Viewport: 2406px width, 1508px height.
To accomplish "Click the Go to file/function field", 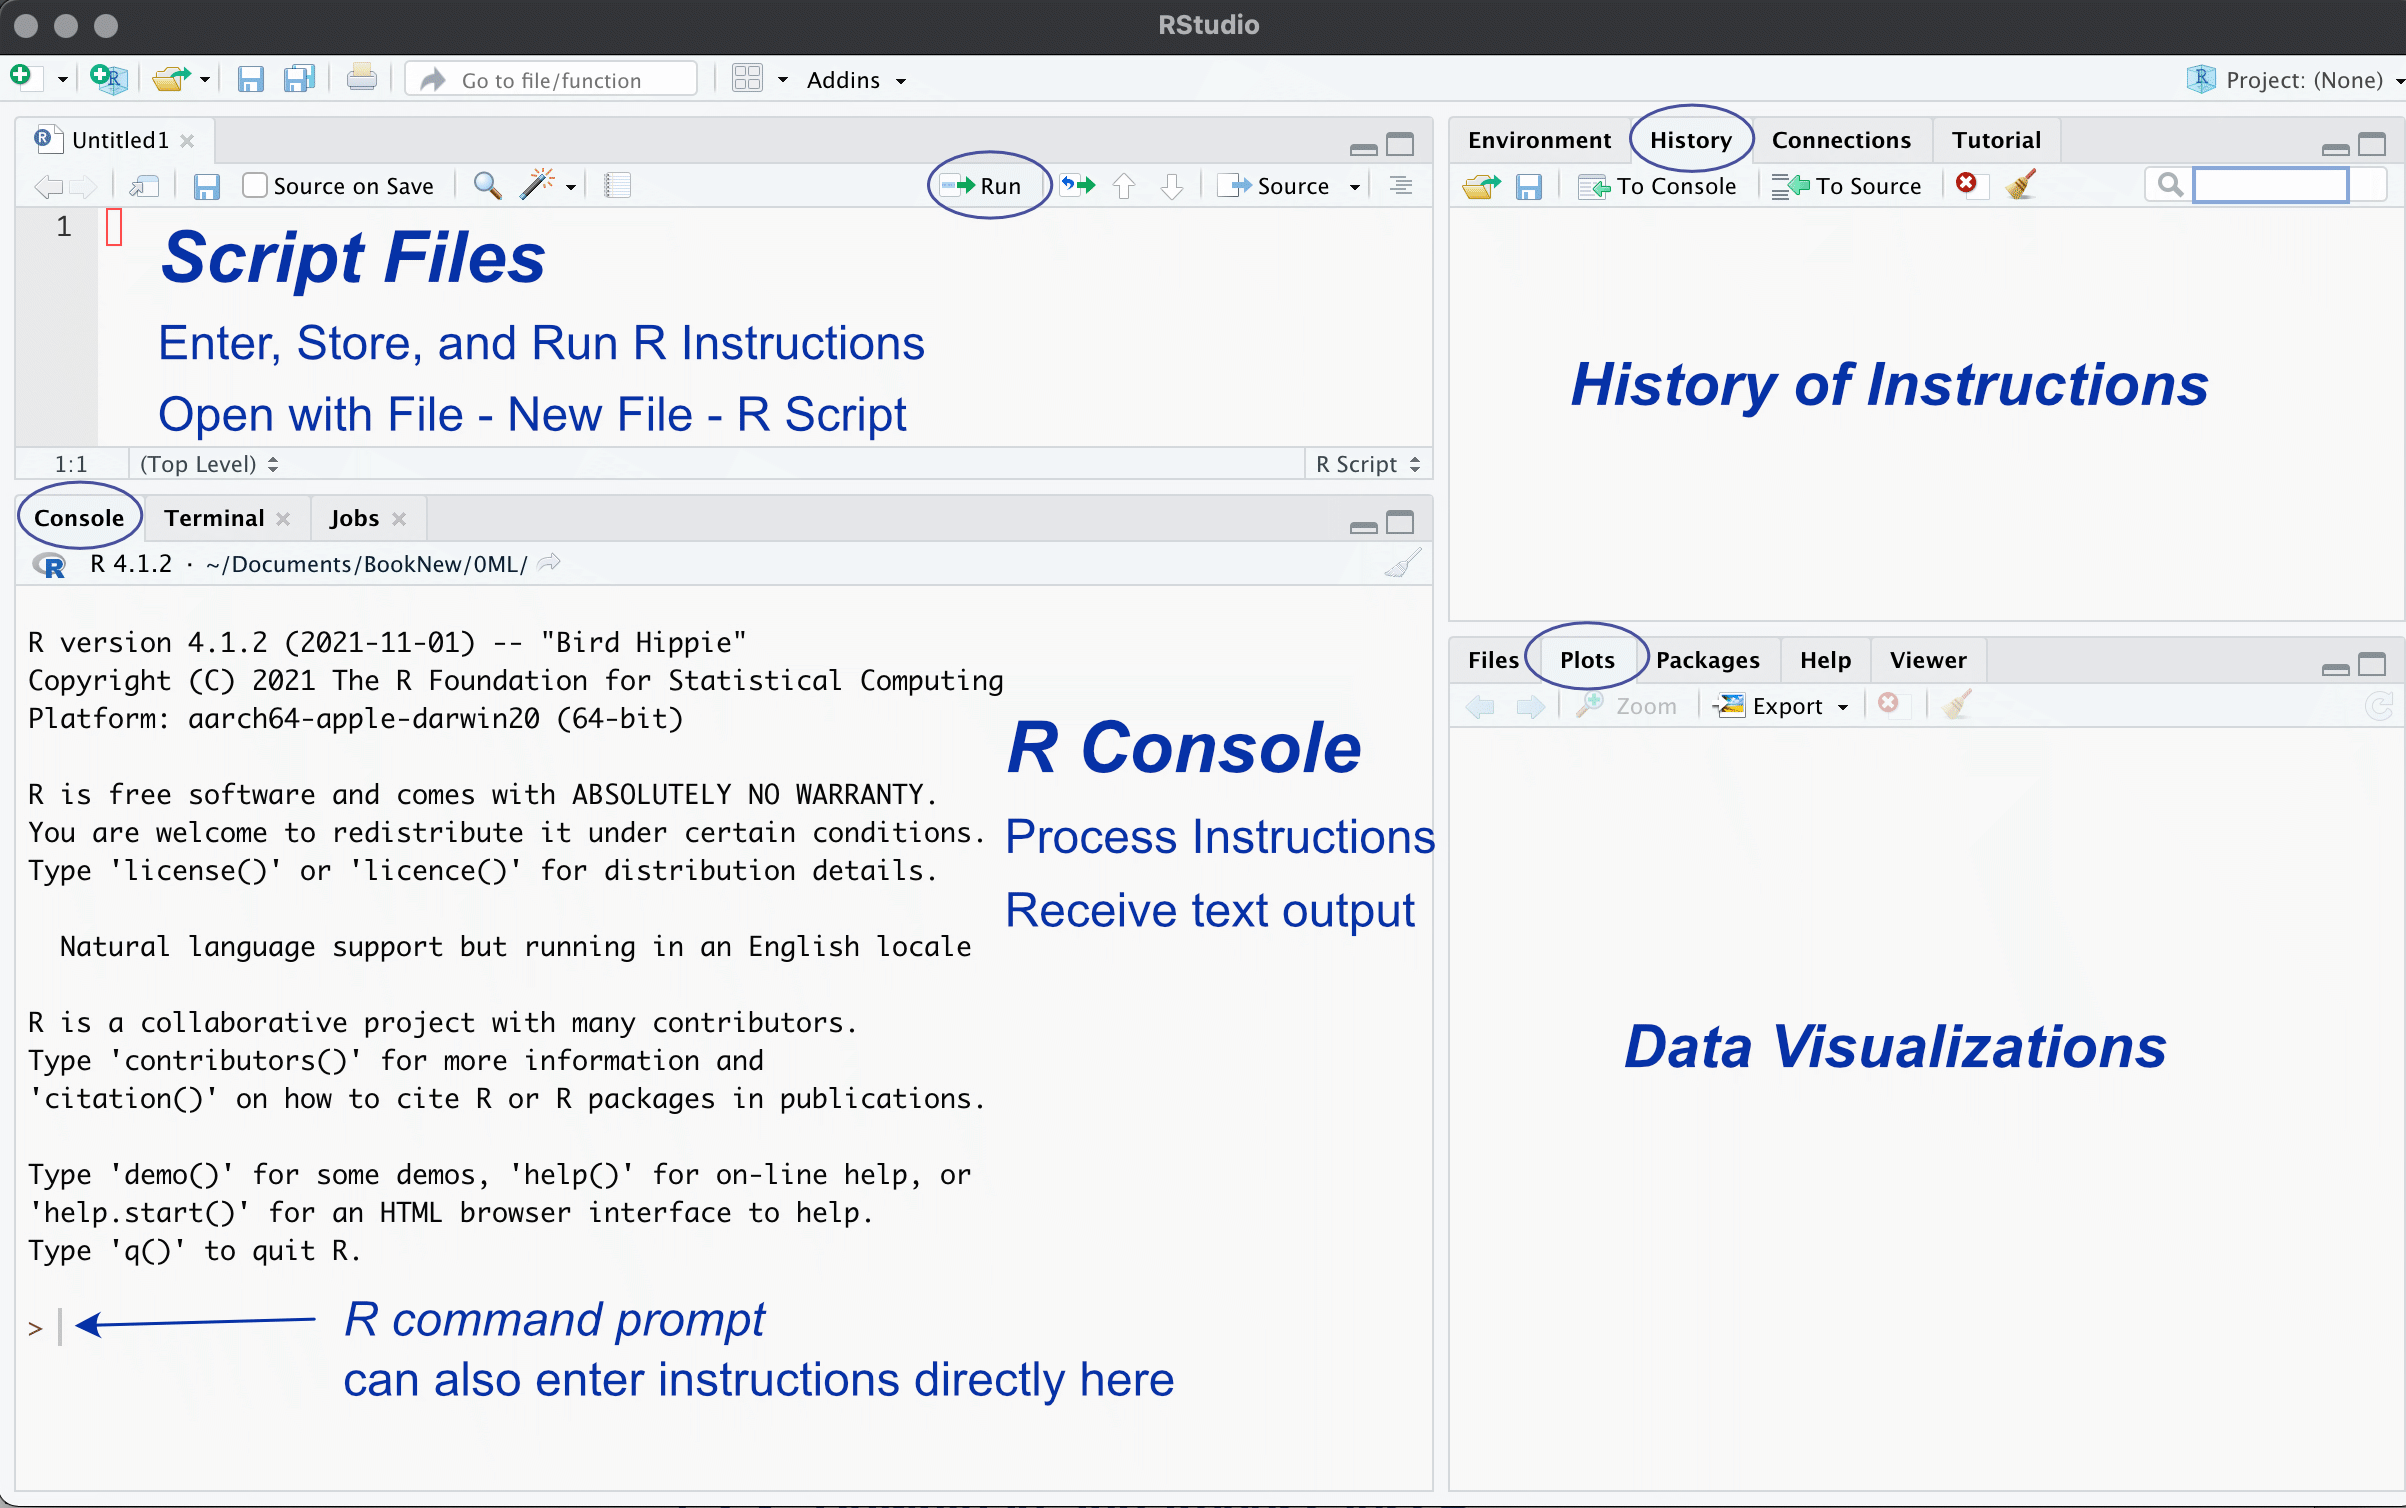I will (x=551, y=80).
